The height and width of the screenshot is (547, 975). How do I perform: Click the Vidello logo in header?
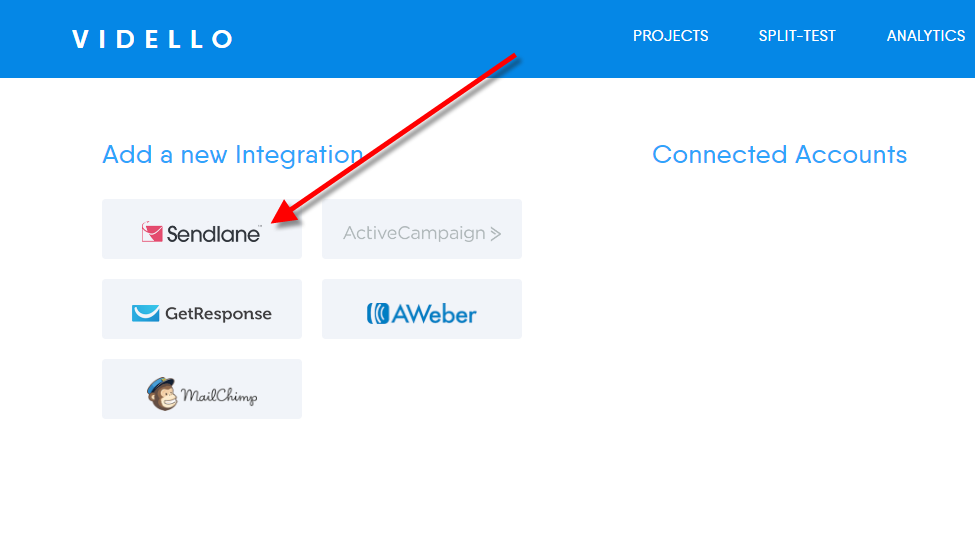(152, 39)
